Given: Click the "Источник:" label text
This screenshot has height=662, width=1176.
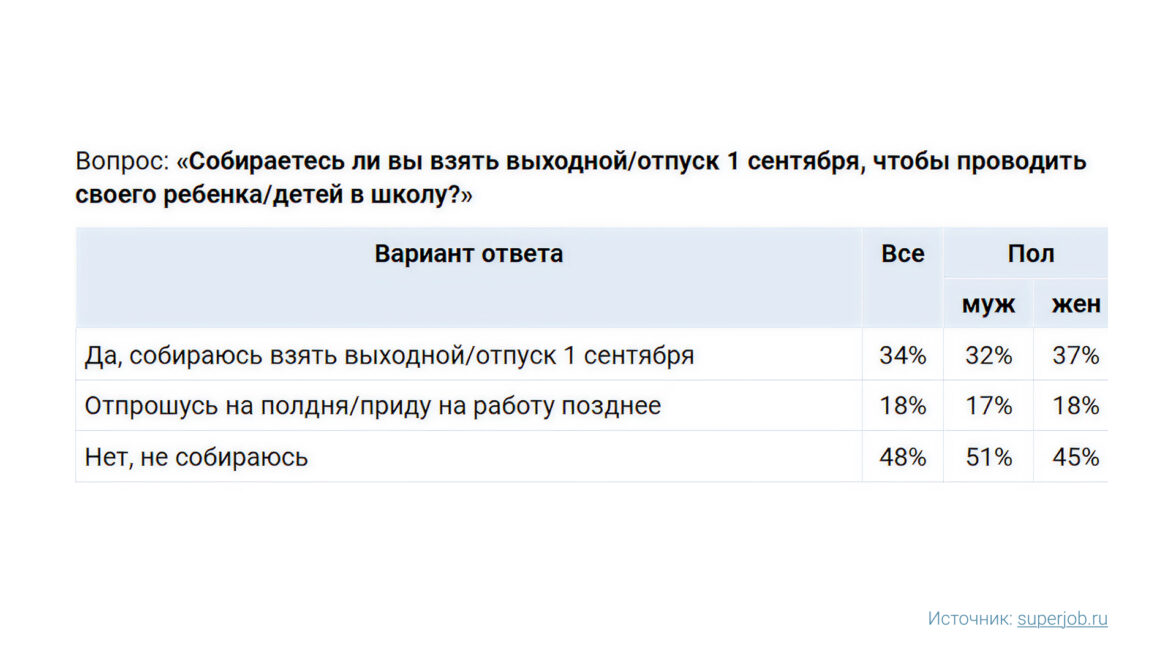Looking at the screenshot, I should click(970, 619).
